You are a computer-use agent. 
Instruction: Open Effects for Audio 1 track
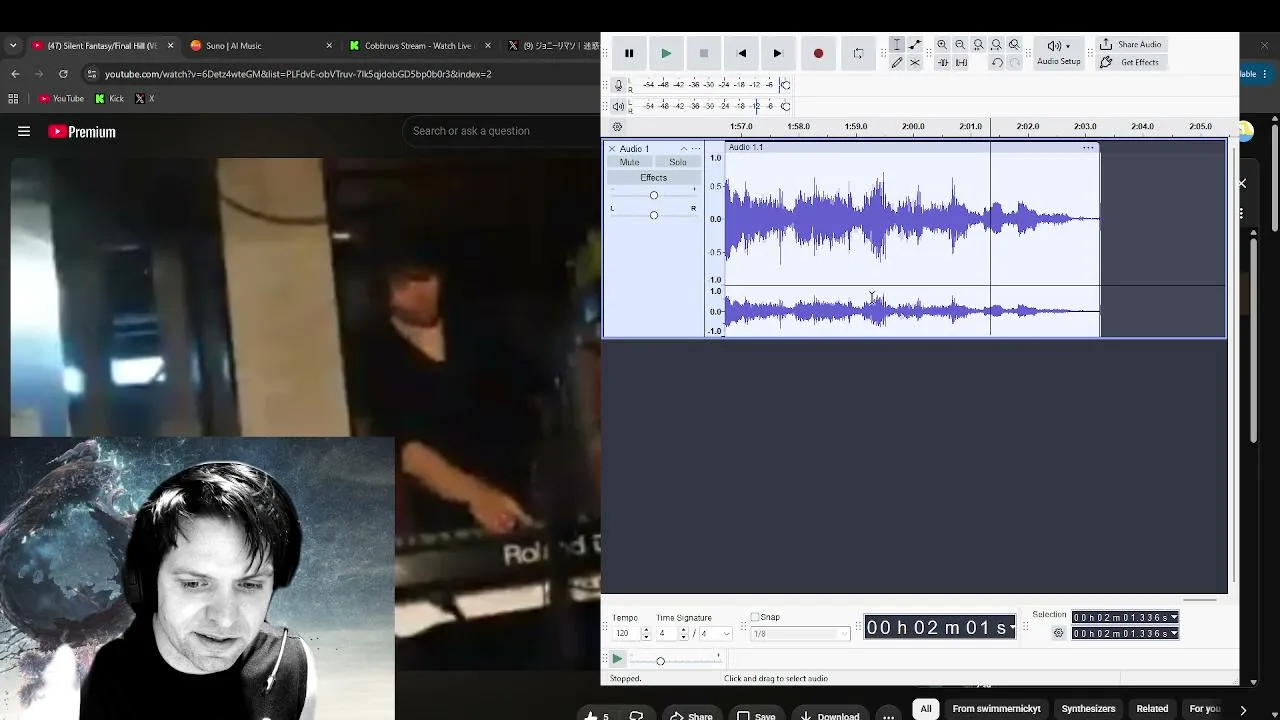(x=653, y=178)
